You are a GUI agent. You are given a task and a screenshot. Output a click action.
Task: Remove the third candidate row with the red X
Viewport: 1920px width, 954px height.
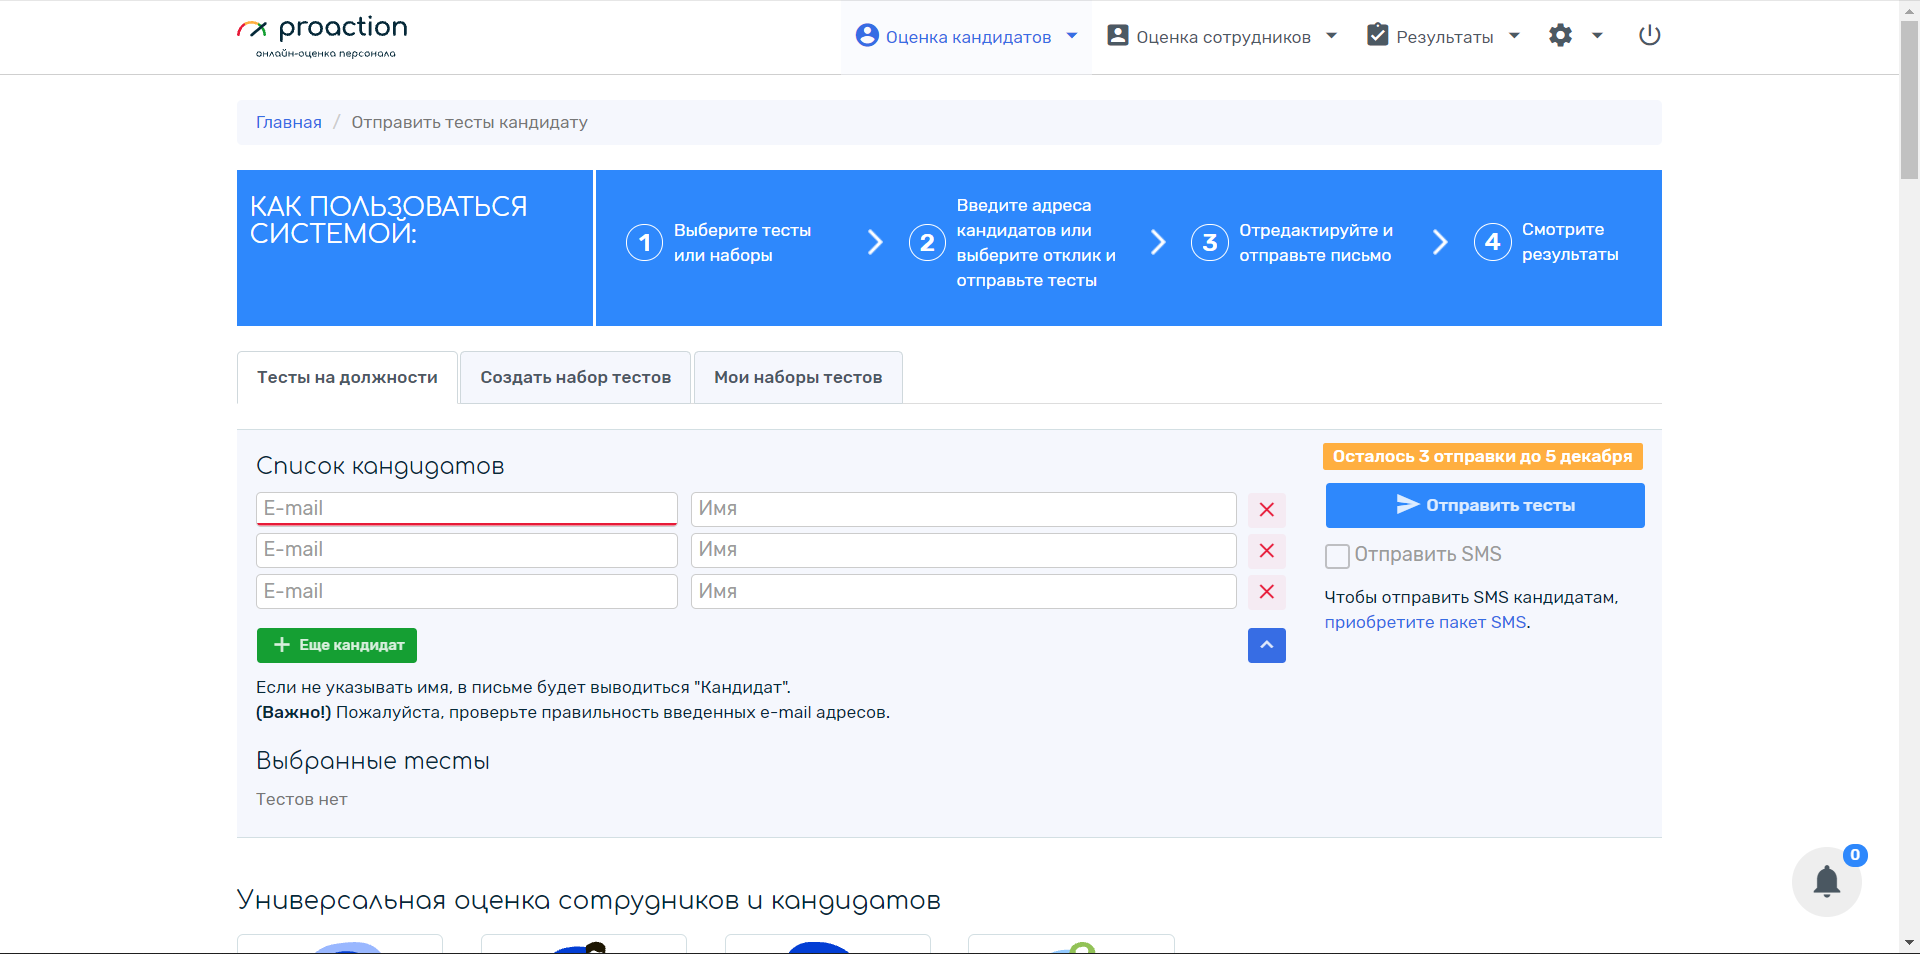pos(1267,592)
